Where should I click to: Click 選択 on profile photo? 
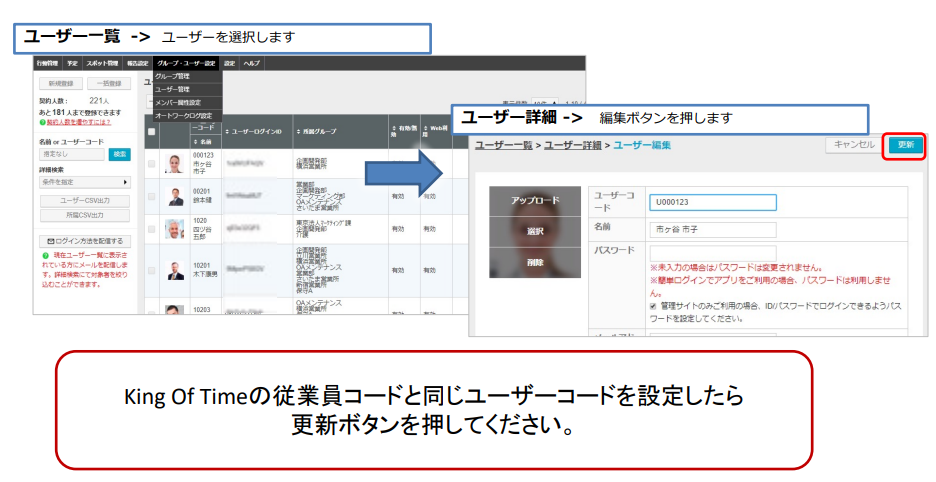pyautogui.click(x=535, y=232)
